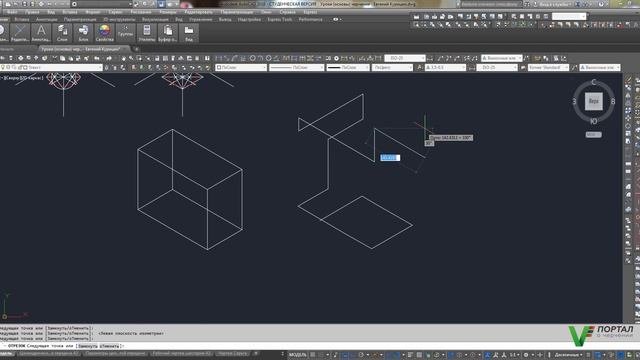
Task: Open the Вид folder panel in ribbon
Action: [x=189, y=33]
